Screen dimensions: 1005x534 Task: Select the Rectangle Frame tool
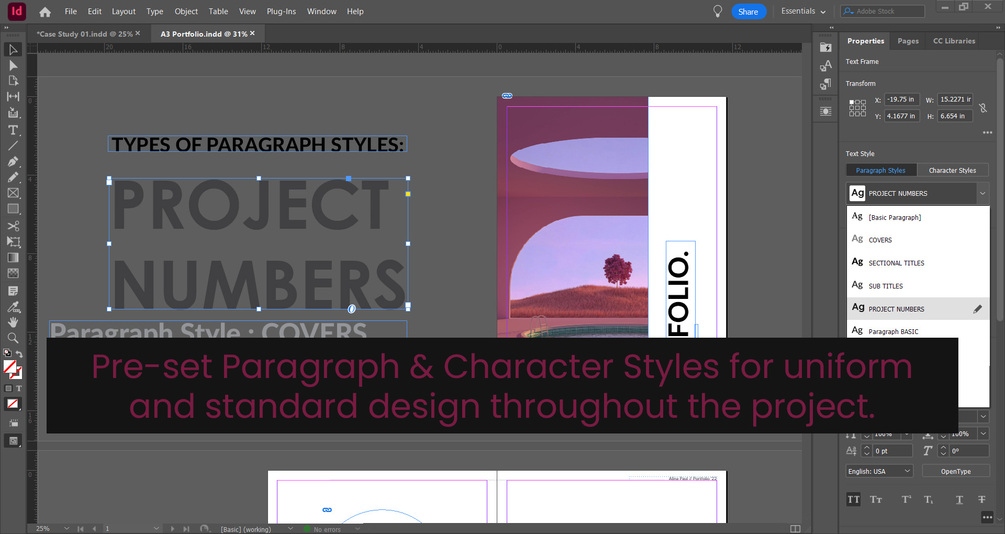pyautogui.click(x=13, y=193)
